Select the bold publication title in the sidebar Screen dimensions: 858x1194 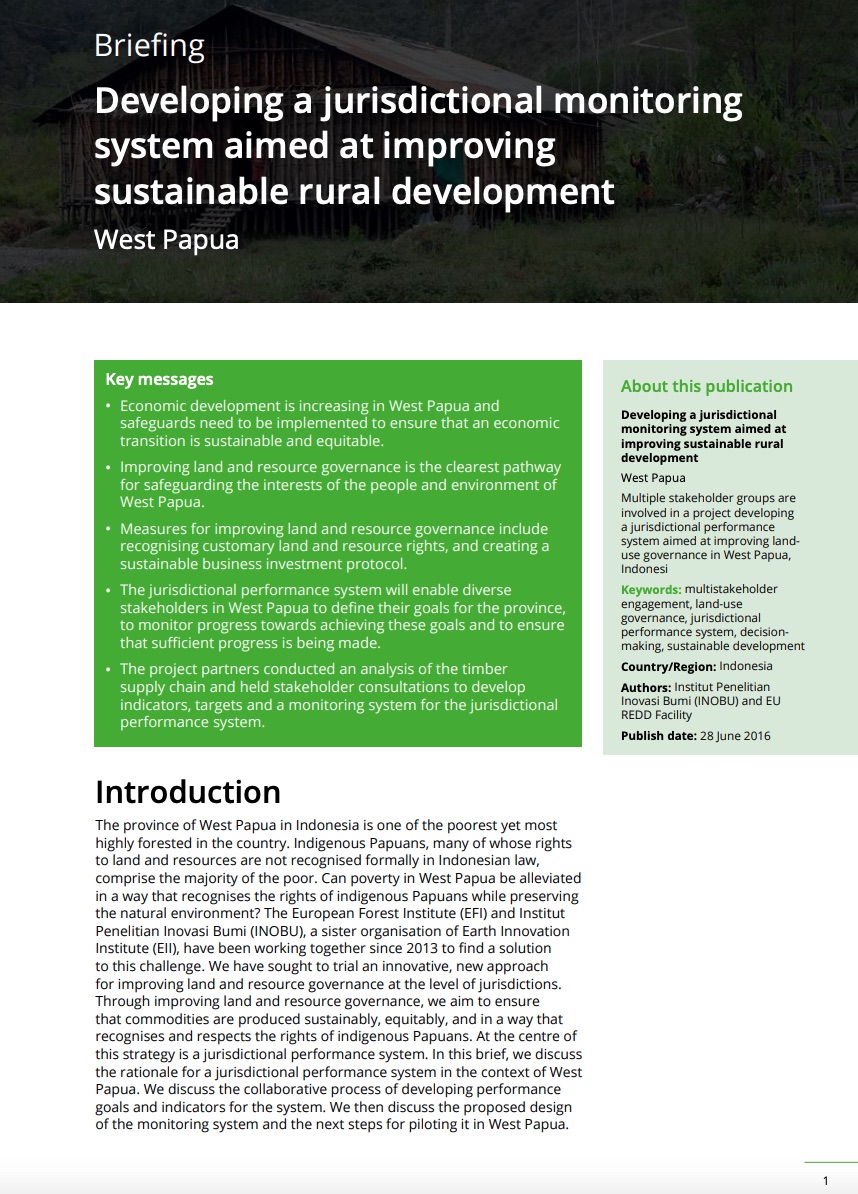[703, 436]
